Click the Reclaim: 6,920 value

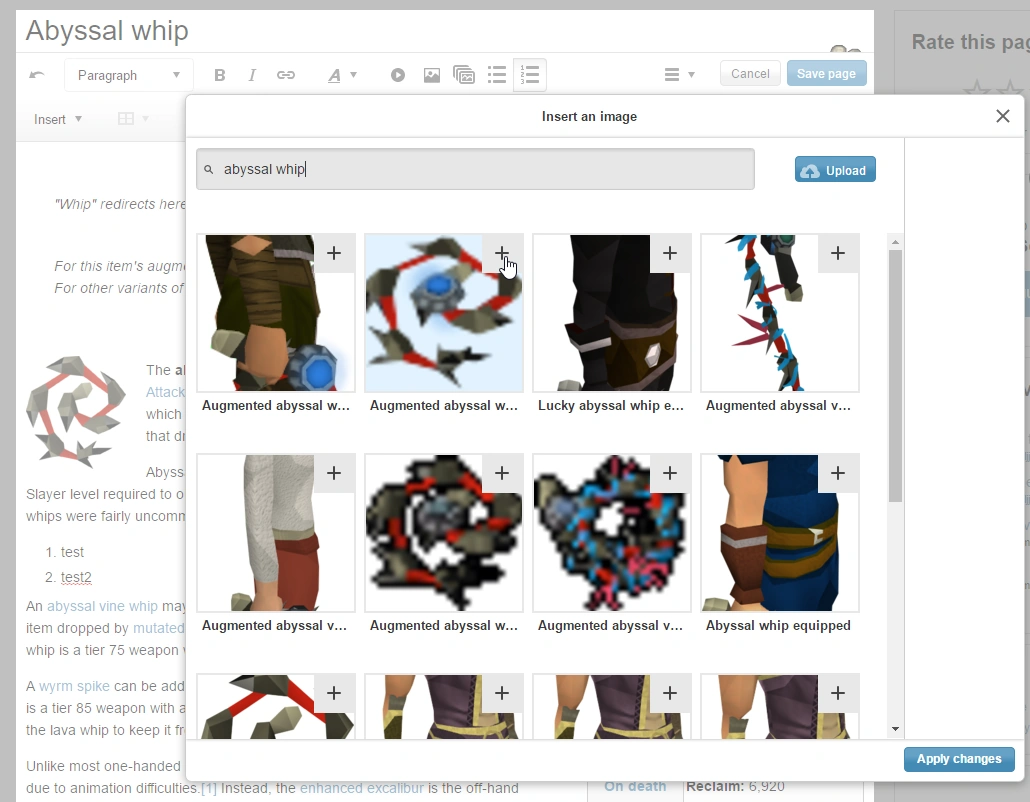[735, 786]
